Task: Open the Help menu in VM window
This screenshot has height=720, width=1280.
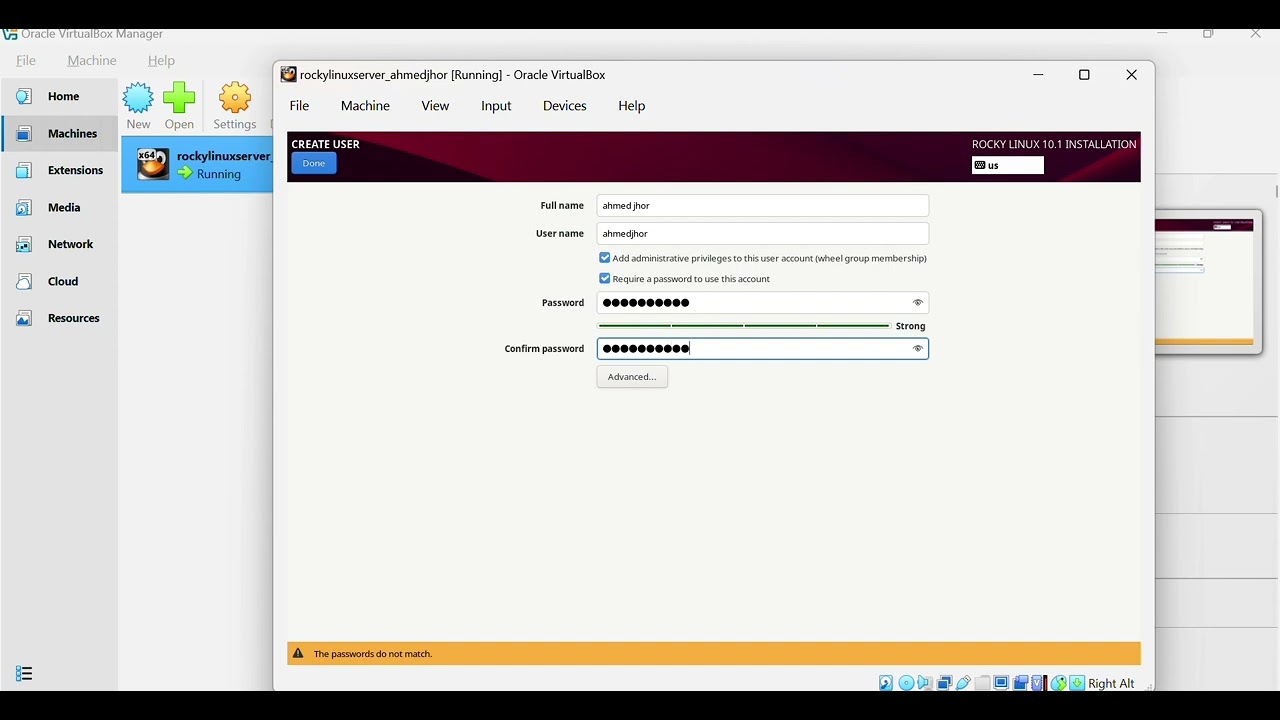Action: (x=631, y=105)
